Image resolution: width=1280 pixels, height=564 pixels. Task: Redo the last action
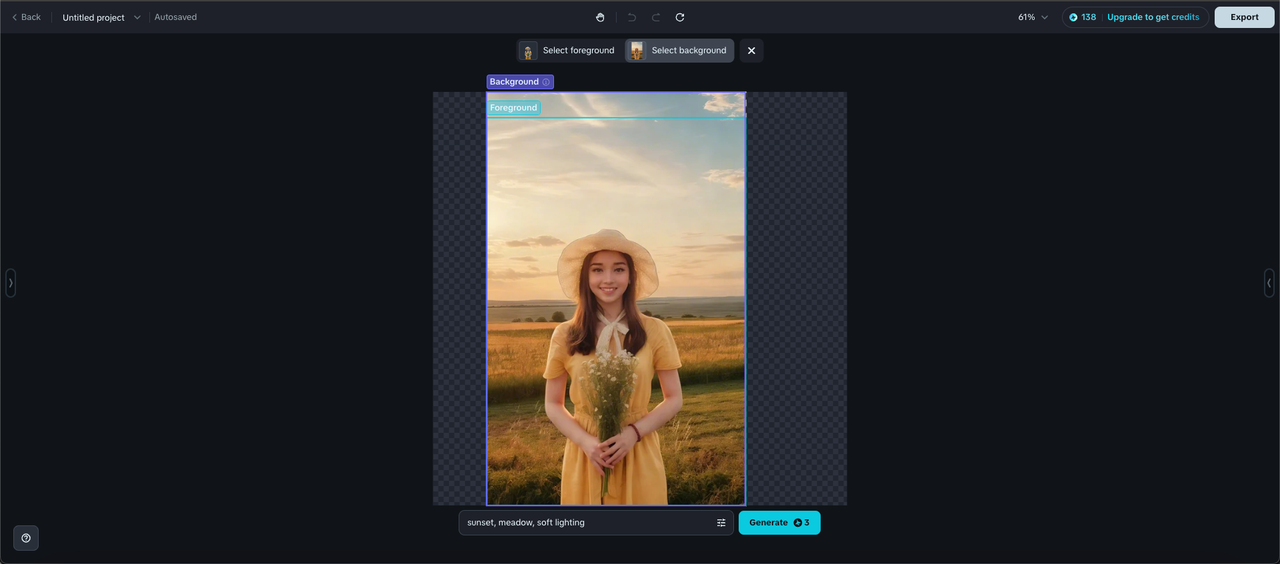point(656,17)
